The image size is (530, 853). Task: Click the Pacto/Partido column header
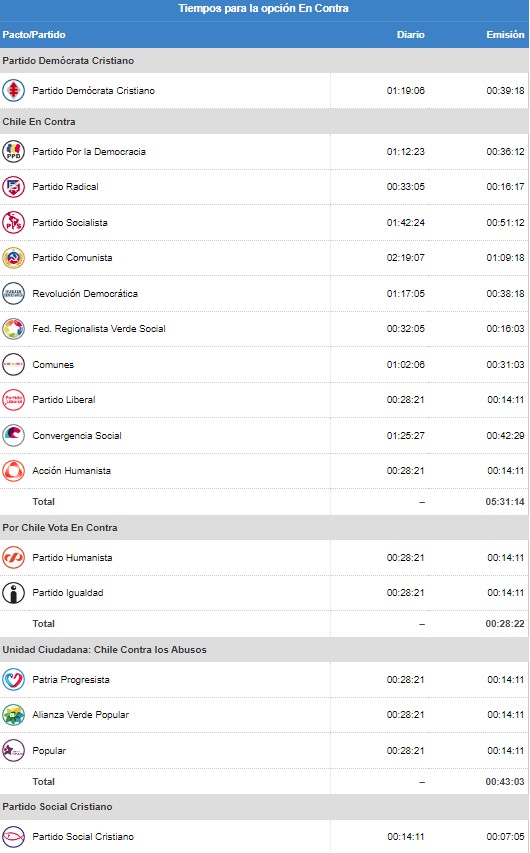point(34,34)
